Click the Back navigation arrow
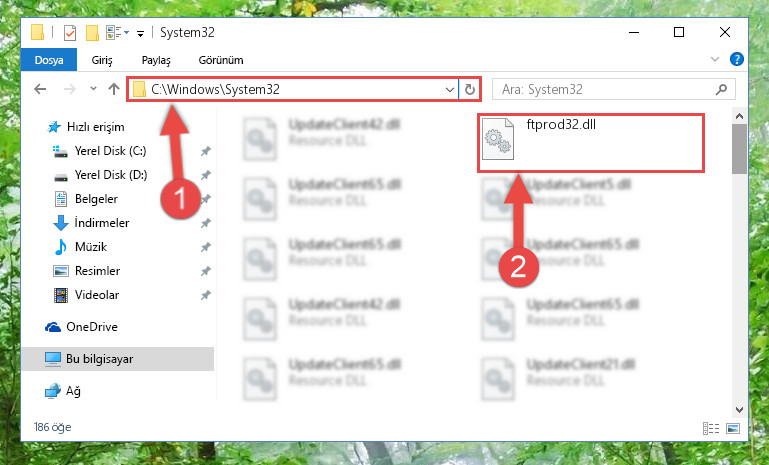Image resolution: width=769 pixels, height=465 pixels. pyautogui.click(x=40, y=89)
